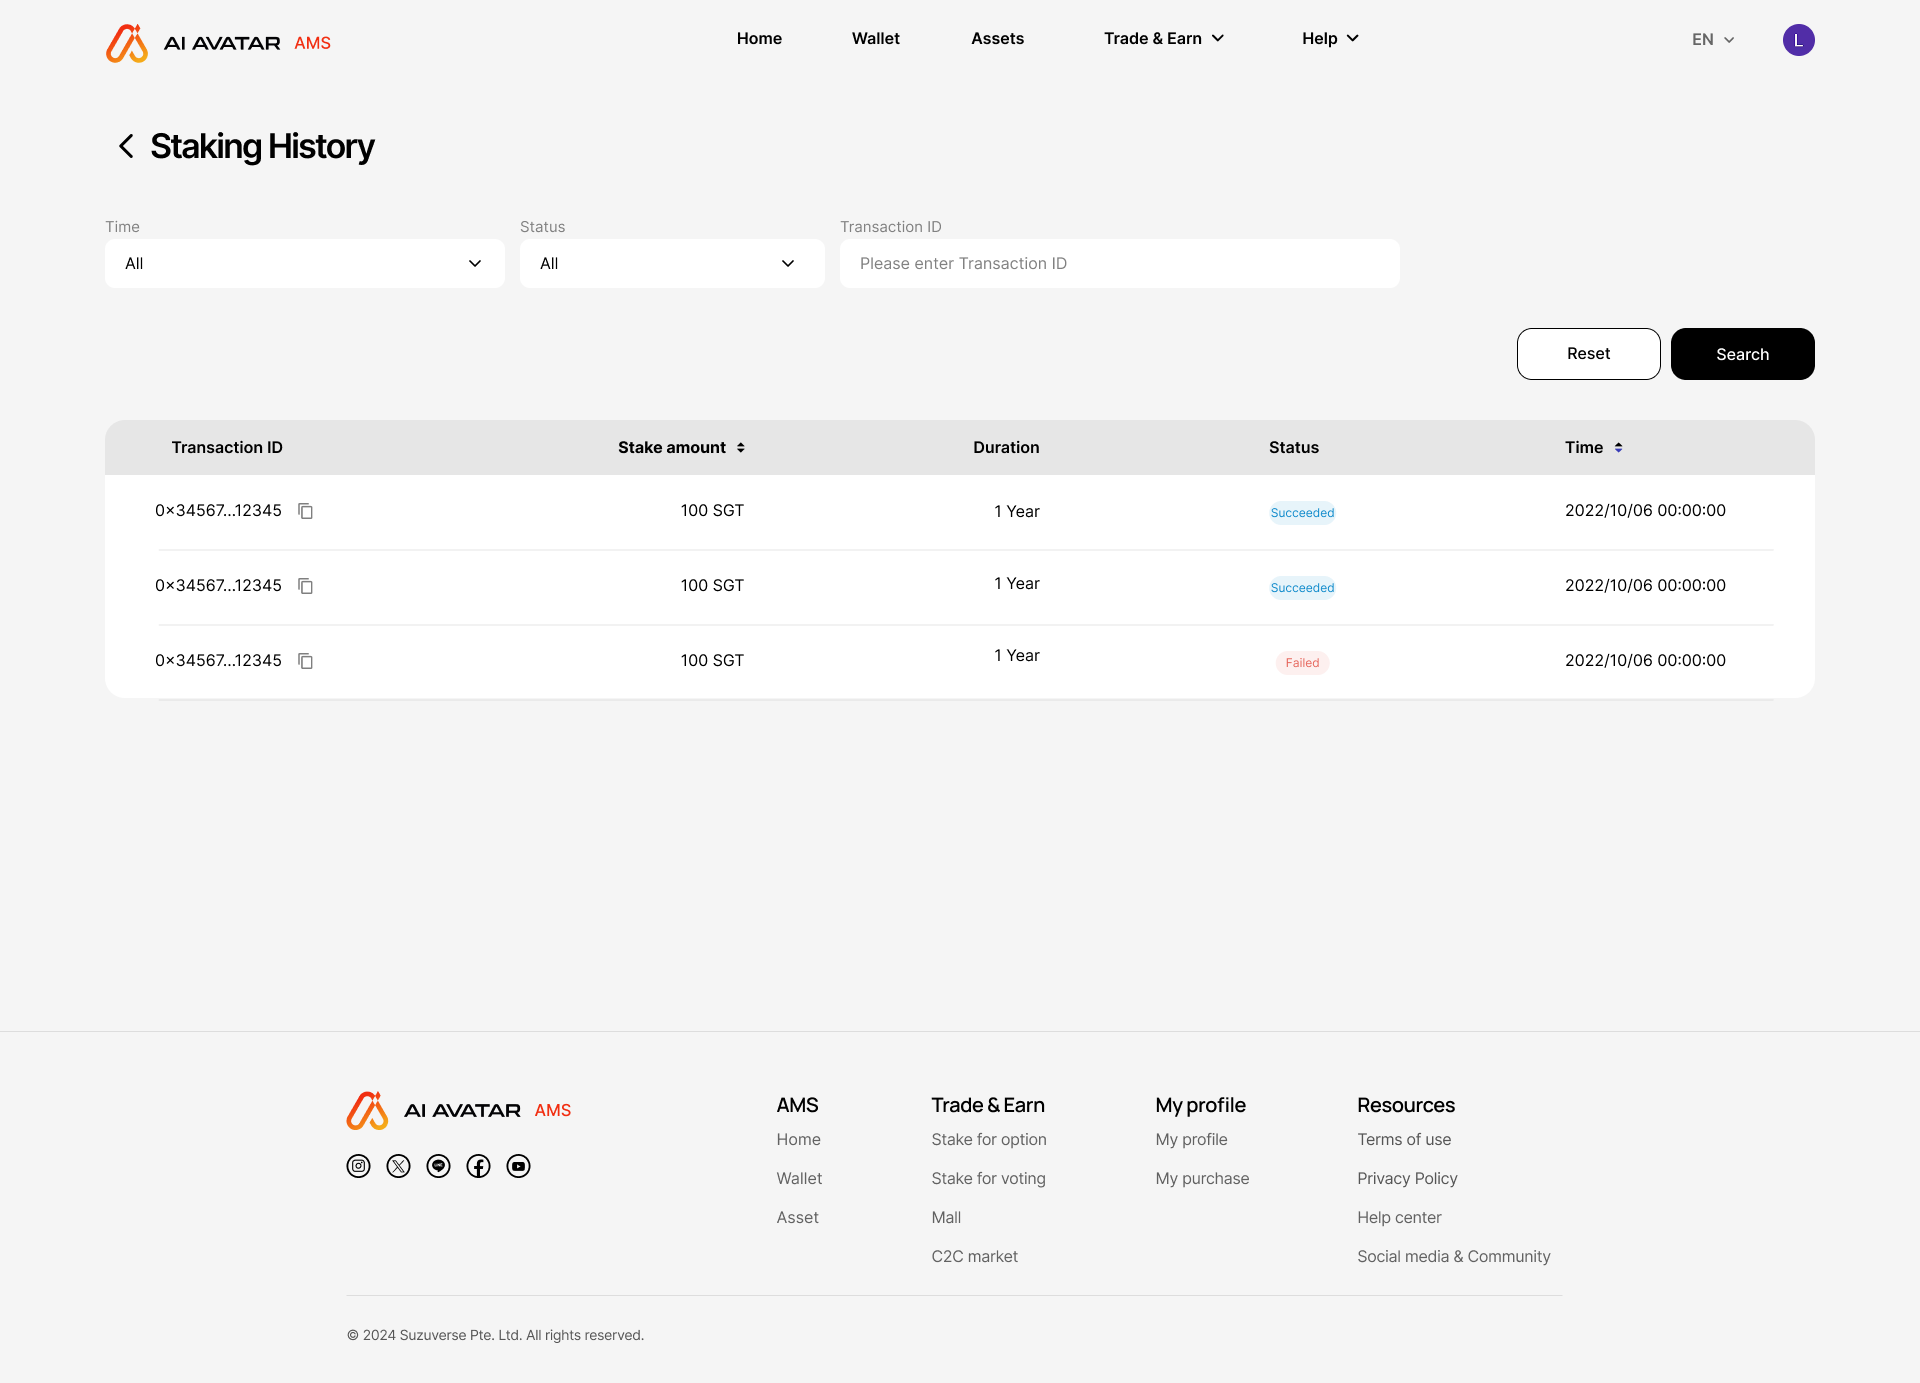Click the Search button
This screenshot has height=1383, width=1920.
(x=1743, y=354)
